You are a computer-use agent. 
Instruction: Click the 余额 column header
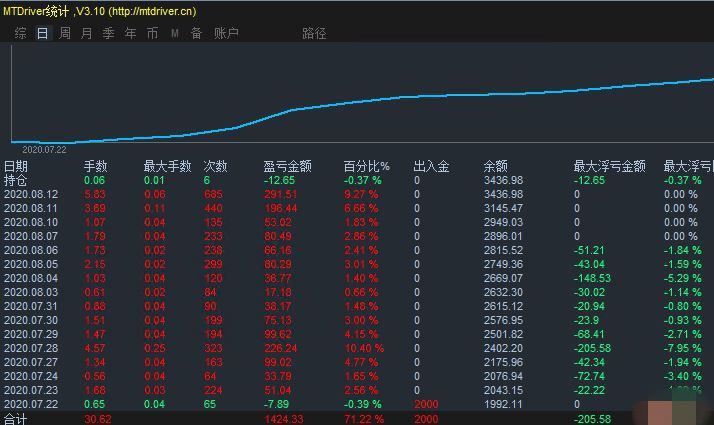(x=495, y=166)
